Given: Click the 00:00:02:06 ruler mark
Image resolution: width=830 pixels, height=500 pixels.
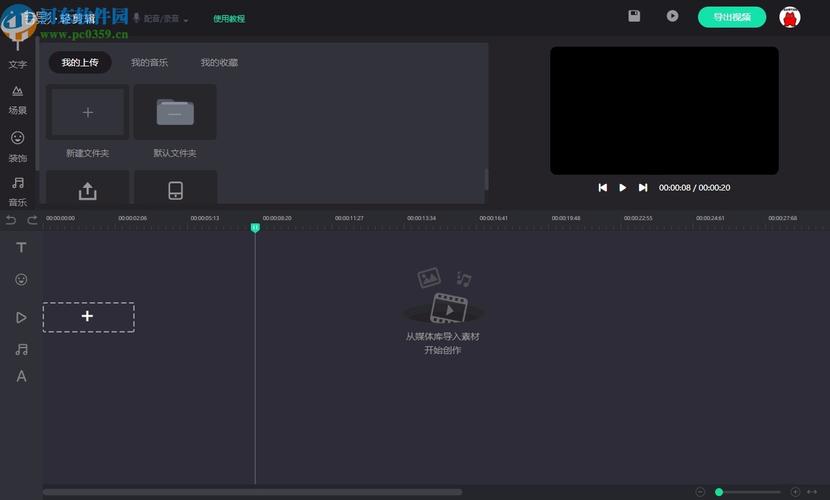Looking at the screenshot, I should pyautogui.click(x=132, y=218).
